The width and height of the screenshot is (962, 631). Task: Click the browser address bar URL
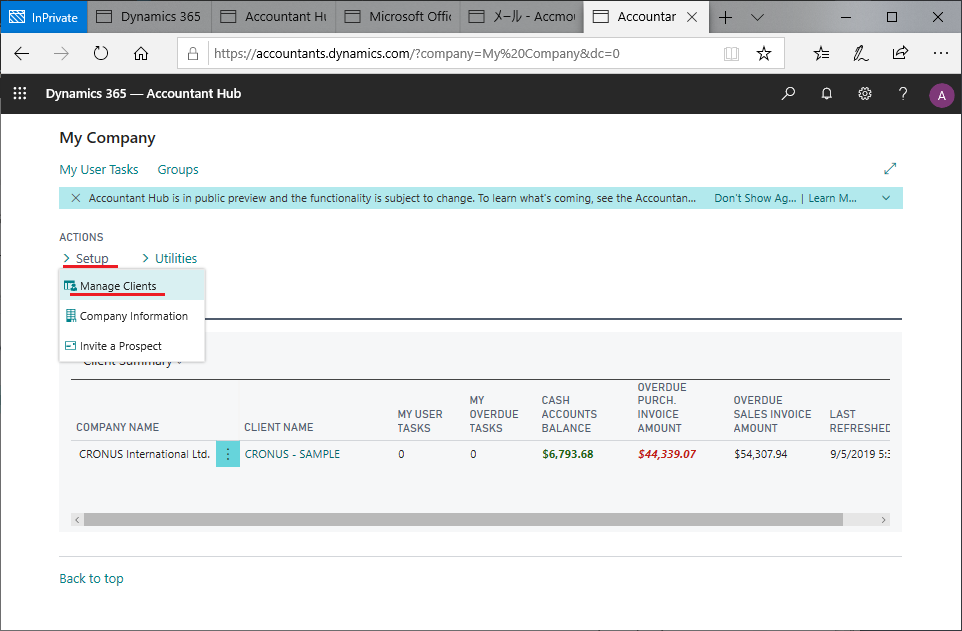point(417,53)
